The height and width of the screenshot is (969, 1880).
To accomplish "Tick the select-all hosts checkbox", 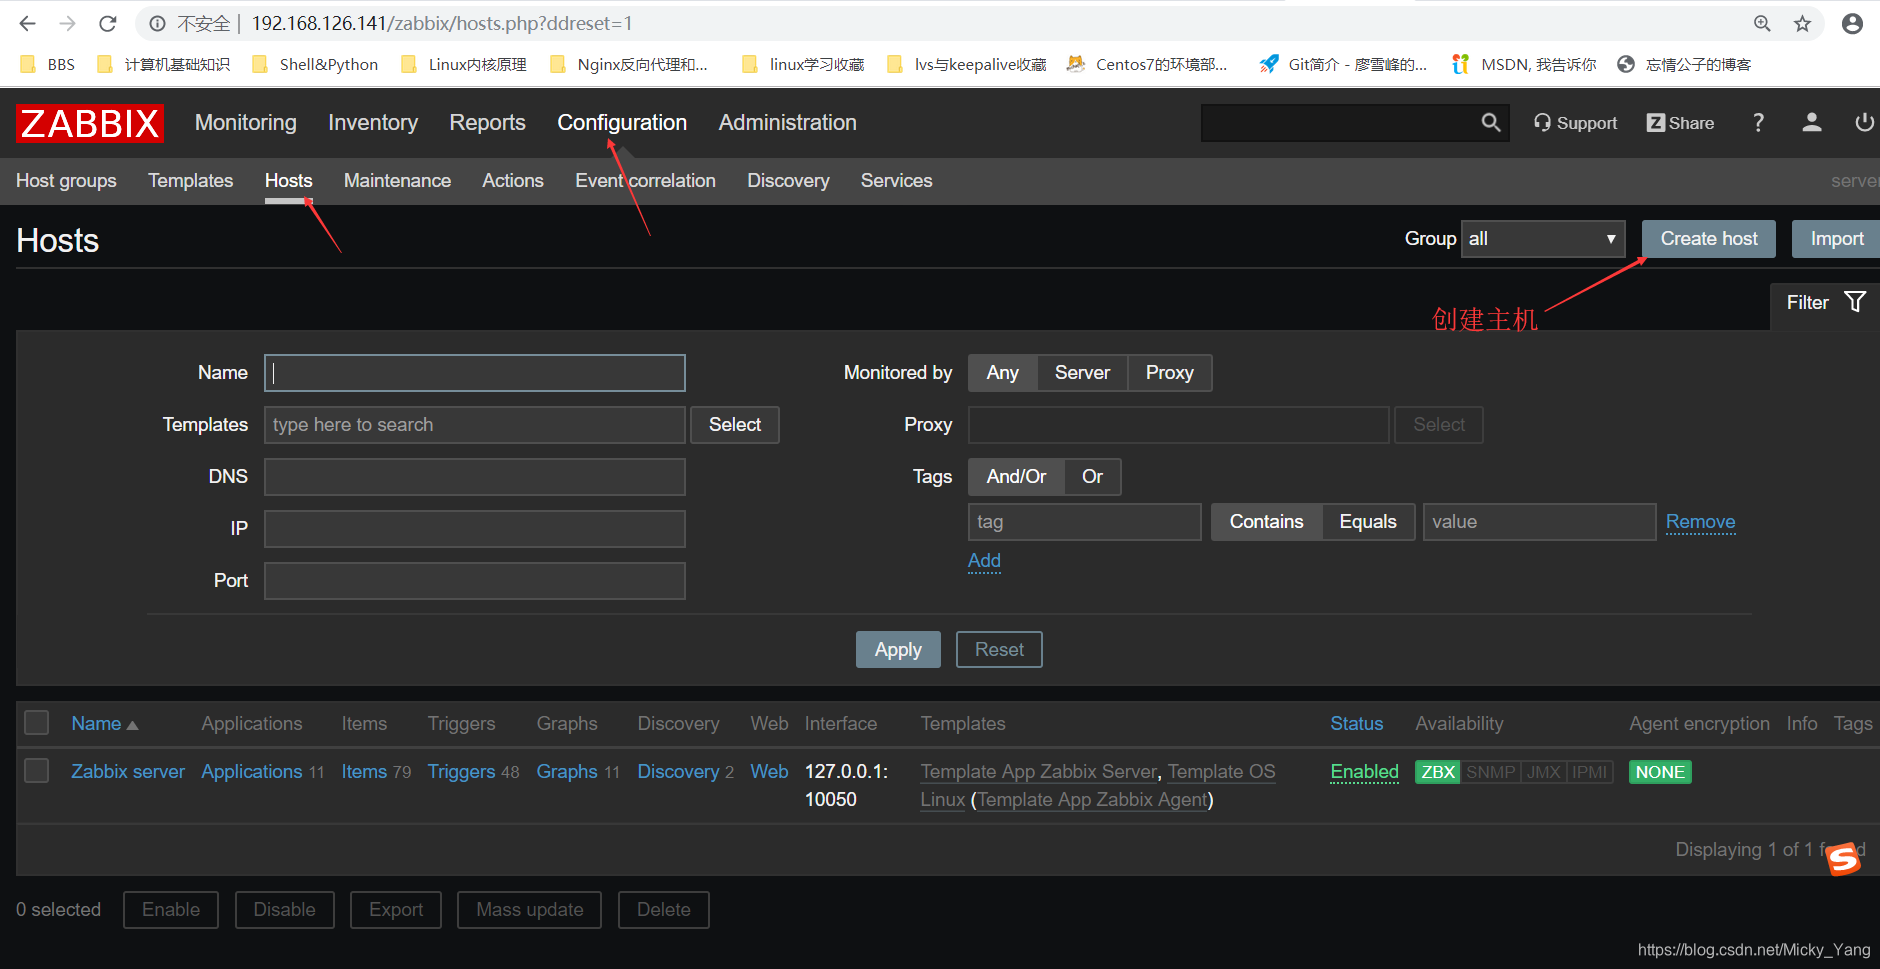I will click(x=37, y=722).
